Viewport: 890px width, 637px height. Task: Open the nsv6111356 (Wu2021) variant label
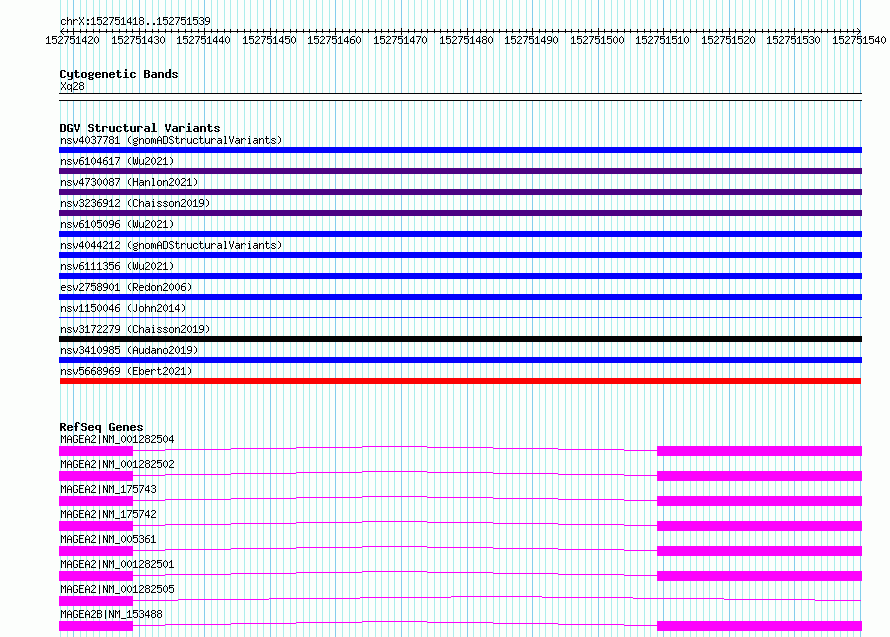[117, 266]
